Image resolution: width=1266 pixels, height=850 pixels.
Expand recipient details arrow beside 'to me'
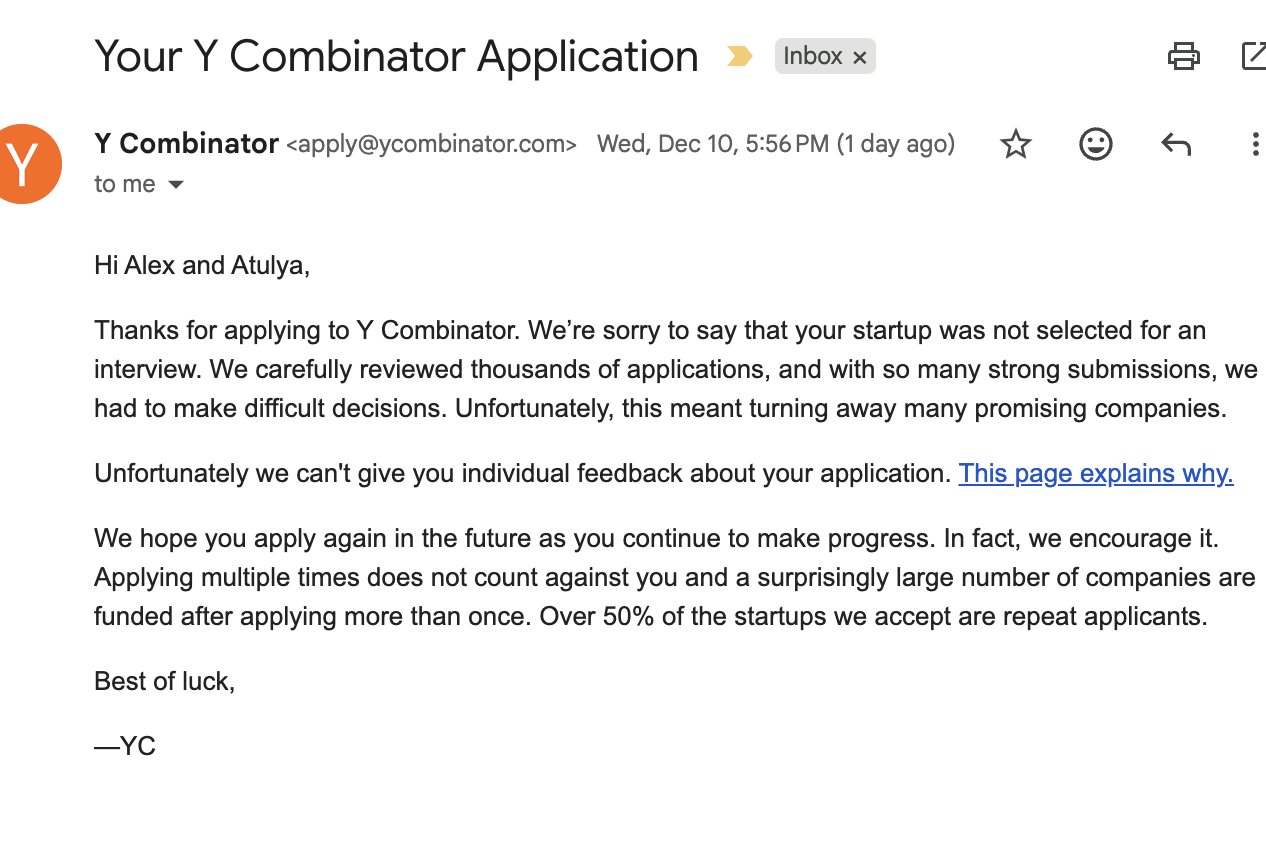[x=176, y=184]
